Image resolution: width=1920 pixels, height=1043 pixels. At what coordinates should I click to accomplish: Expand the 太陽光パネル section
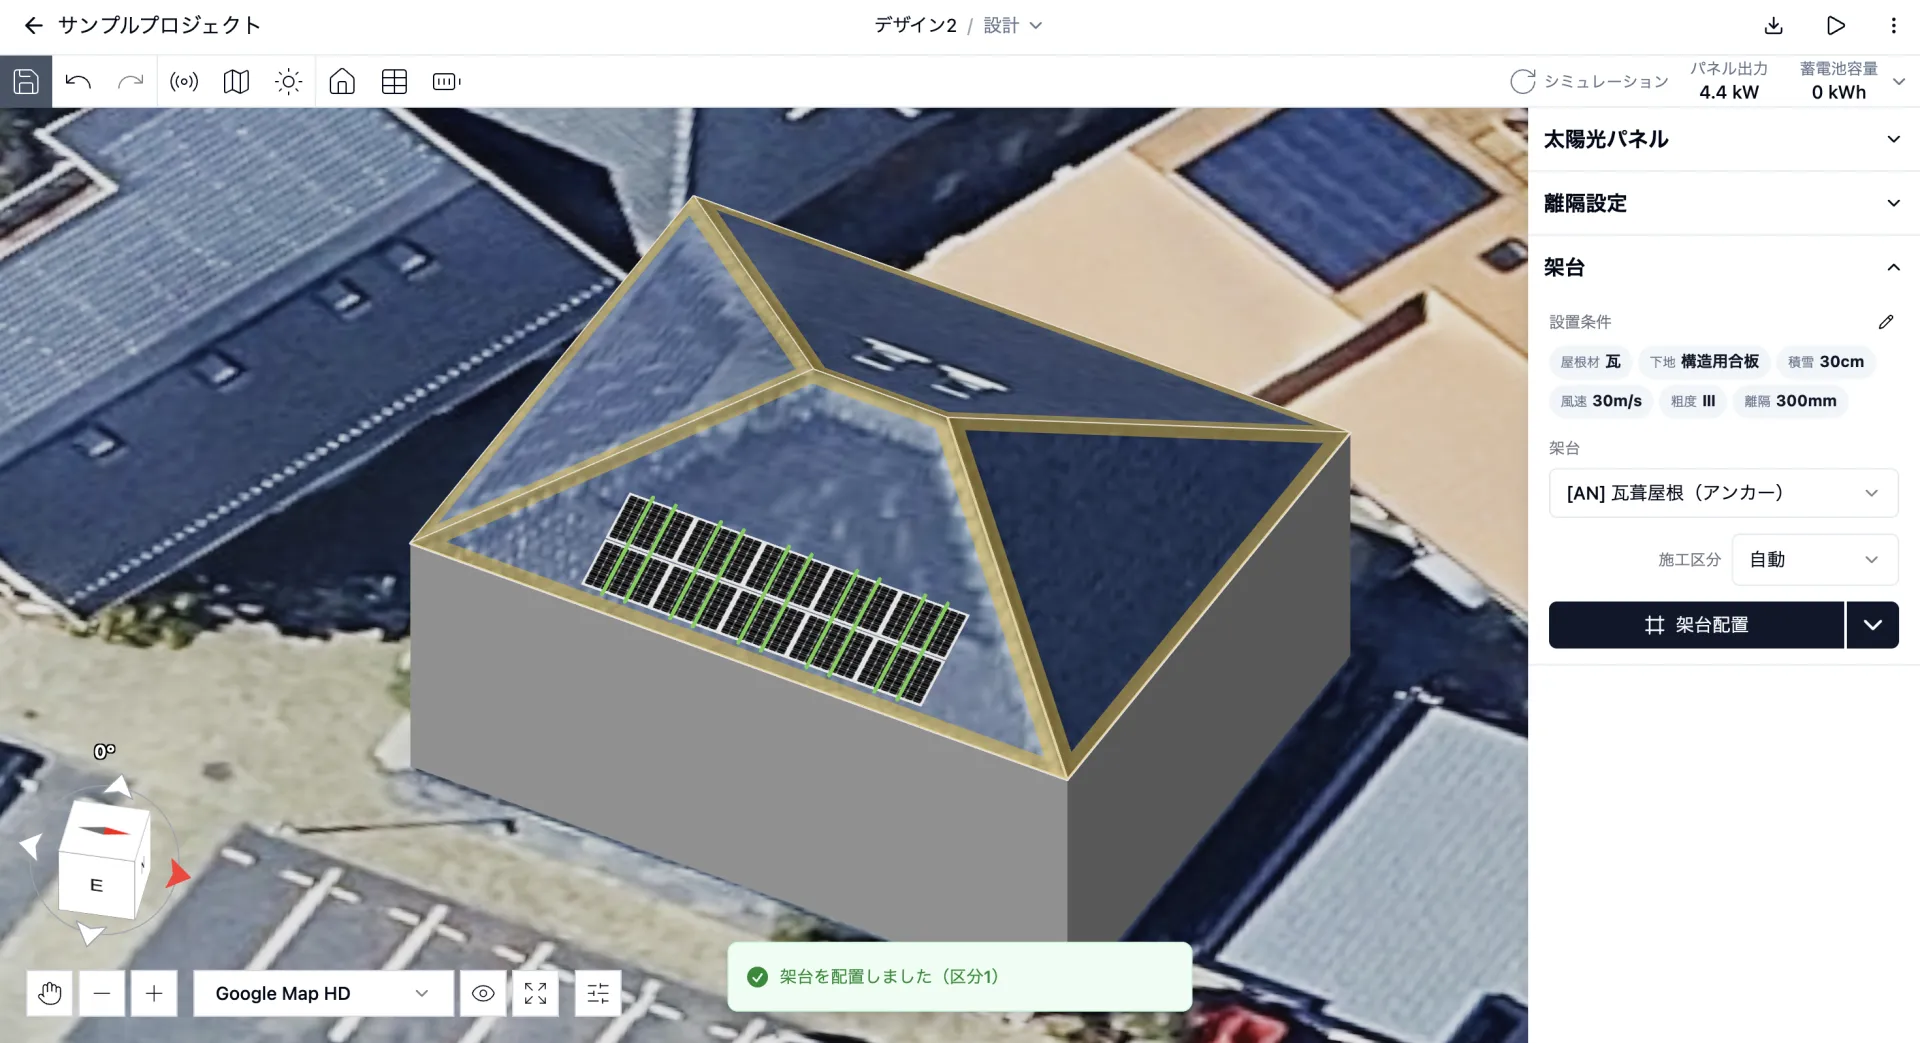click(x=1724, y=139)
